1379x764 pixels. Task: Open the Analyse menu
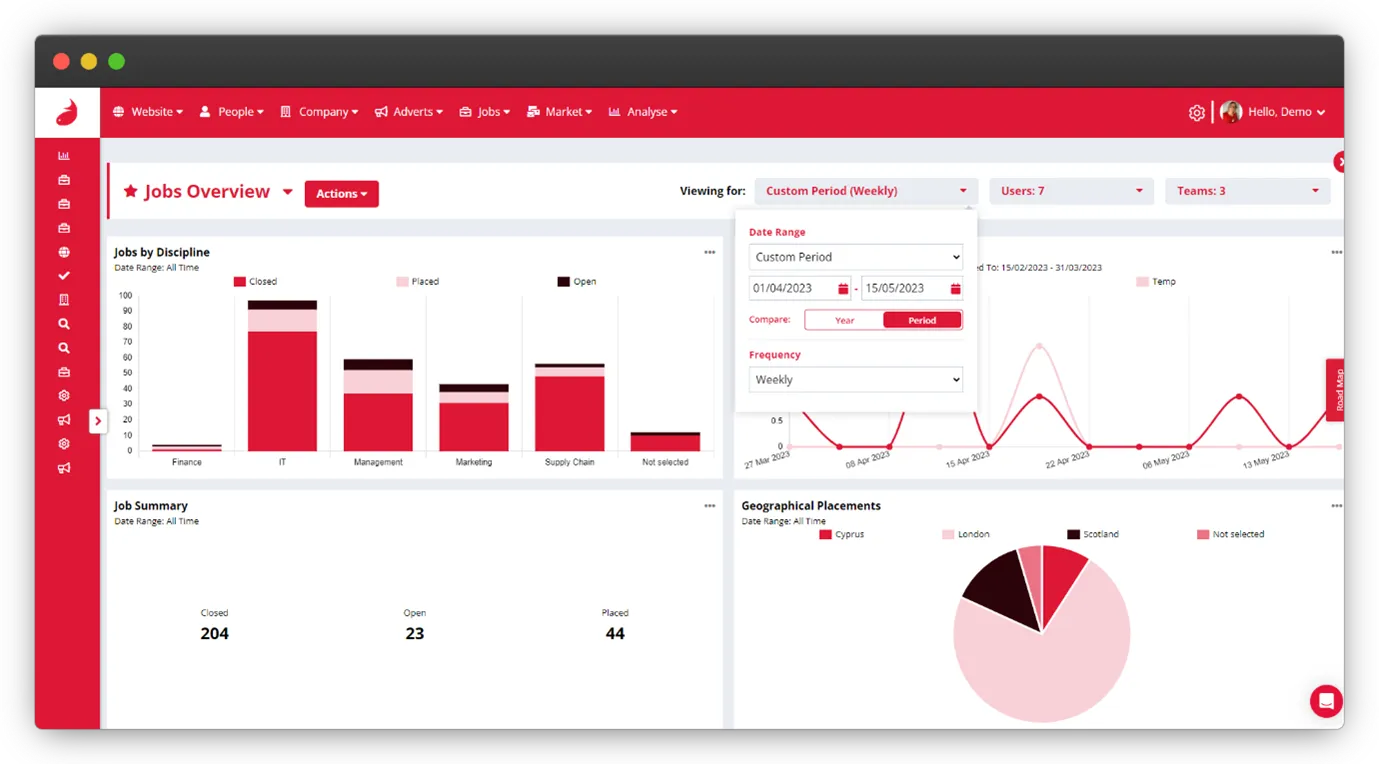[643, 111]
